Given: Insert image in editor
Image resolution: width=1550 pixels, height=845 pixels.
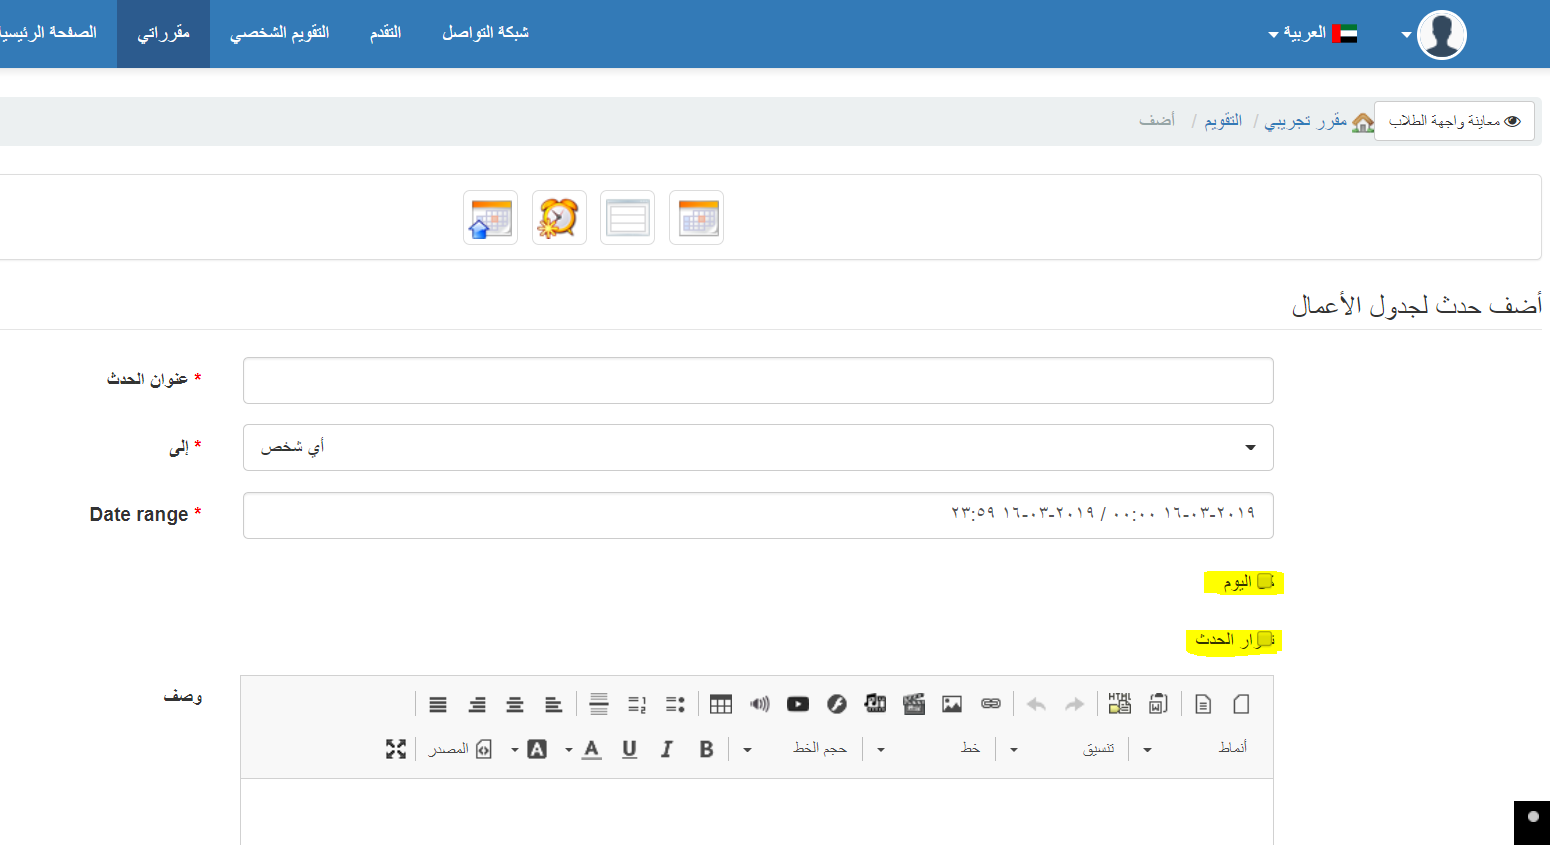Looking at the screenshot, I should coord(952,704).
